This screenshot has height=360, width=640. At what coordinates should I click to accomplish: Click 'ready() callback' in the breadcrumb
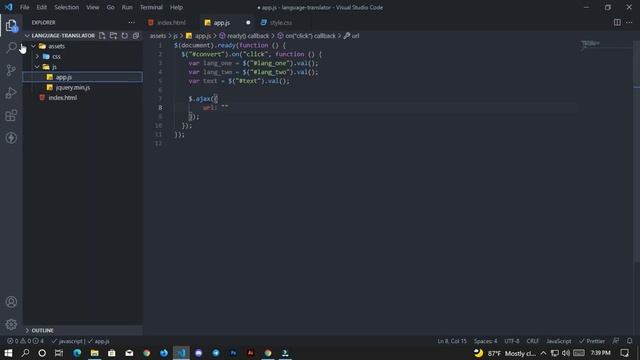click(x=248, y=36)
